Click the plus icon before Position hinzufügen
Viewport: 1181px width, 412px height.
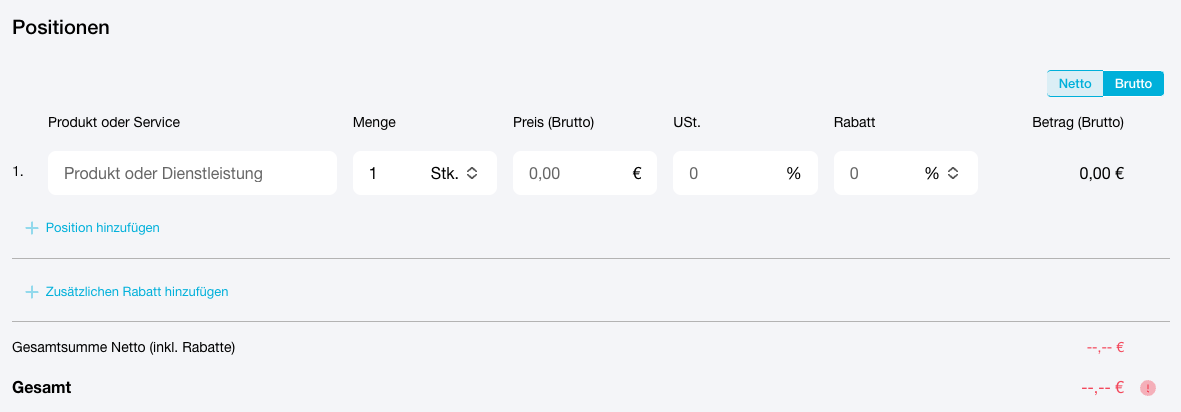pyautogui.click(x=32, y=228)
